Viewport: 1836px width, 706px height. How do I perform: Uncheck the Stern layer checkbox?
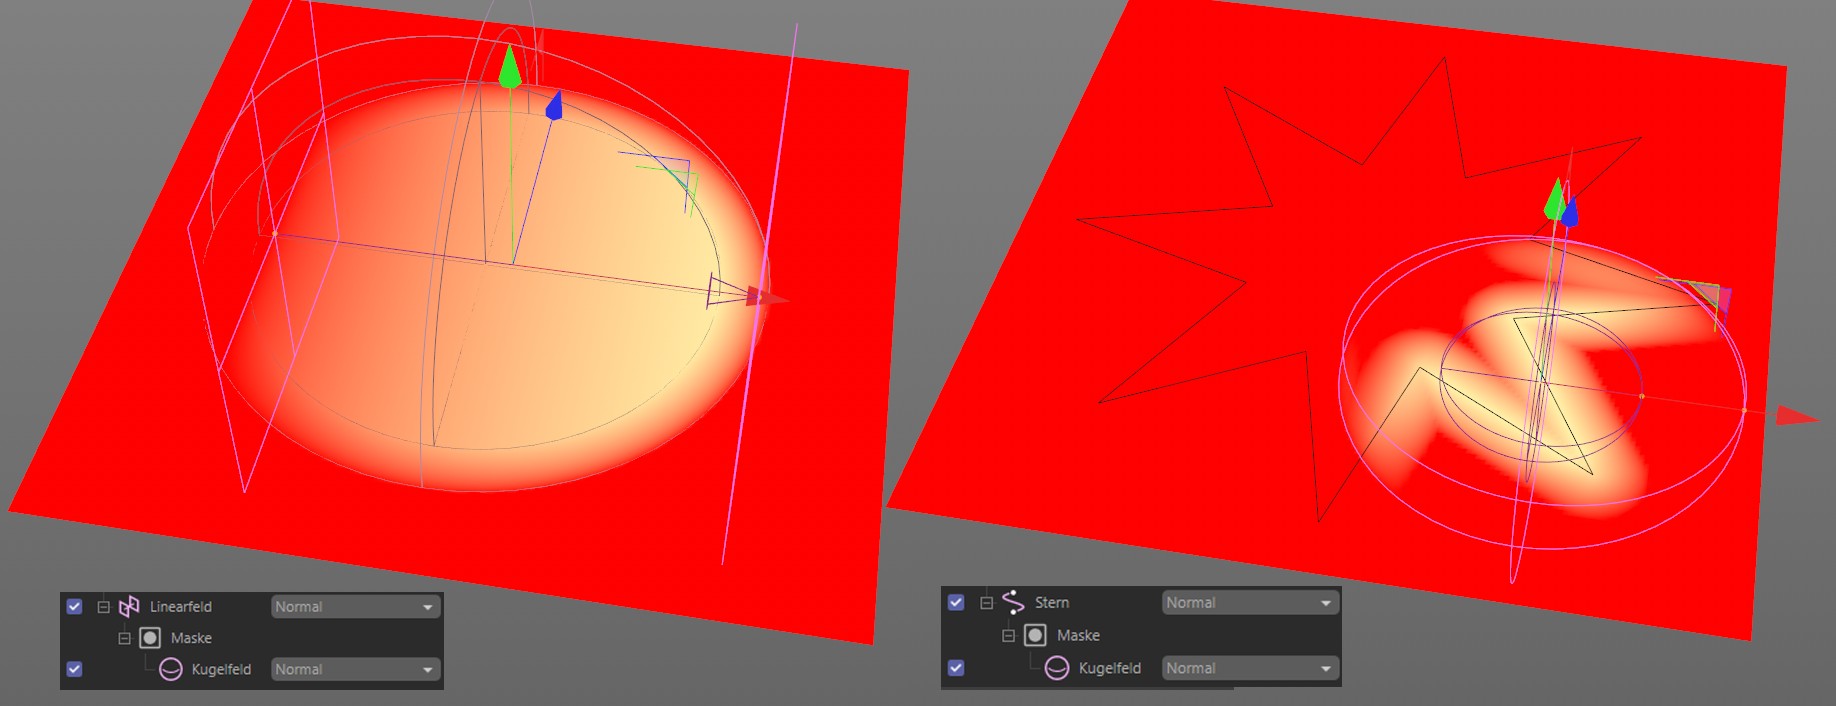coord(956,602)
